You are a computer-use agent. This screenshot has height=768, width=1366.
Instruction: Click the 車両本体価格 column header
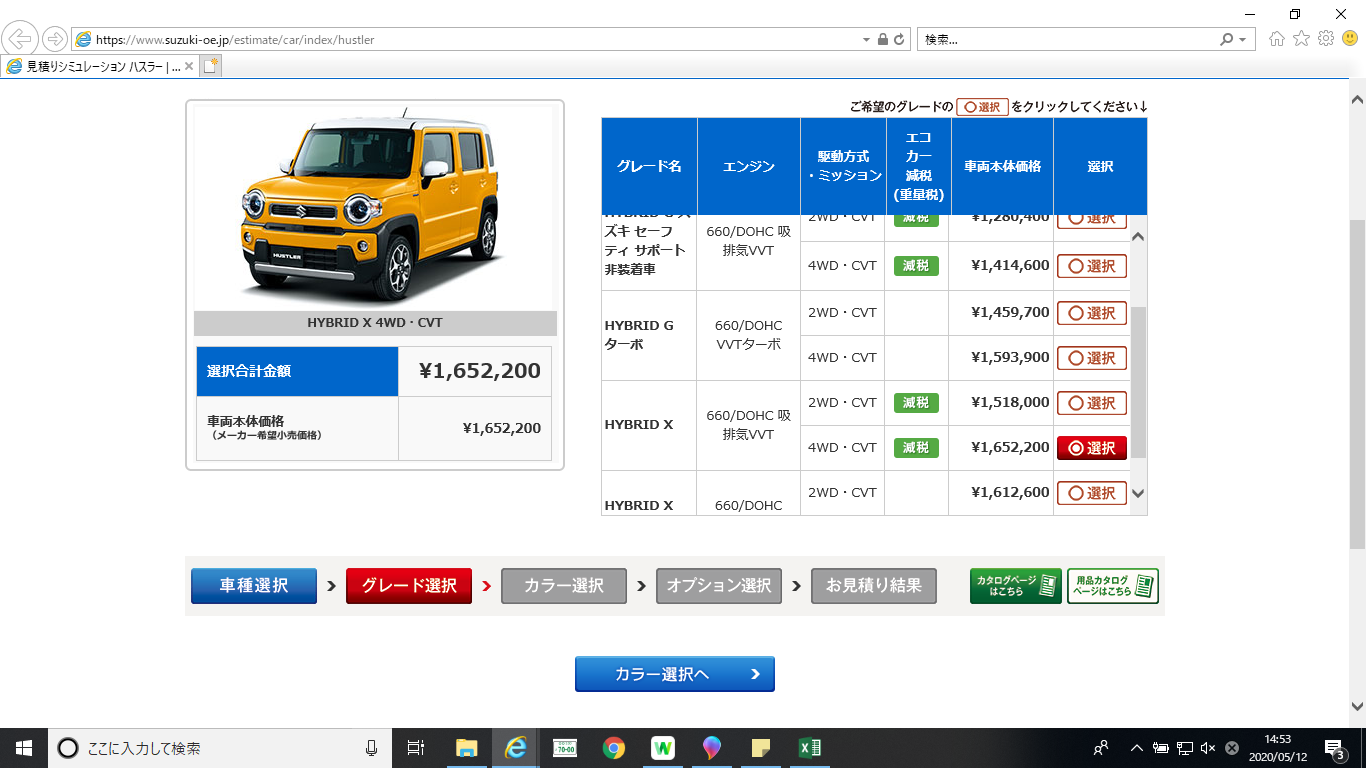(x=1002, y=167)
